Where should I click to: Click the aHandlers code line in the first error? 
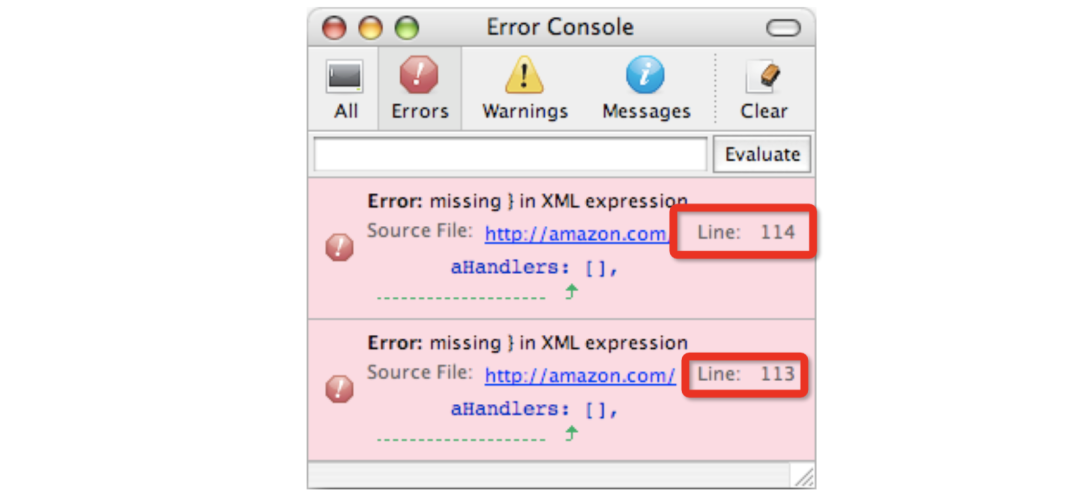point(535,268)
